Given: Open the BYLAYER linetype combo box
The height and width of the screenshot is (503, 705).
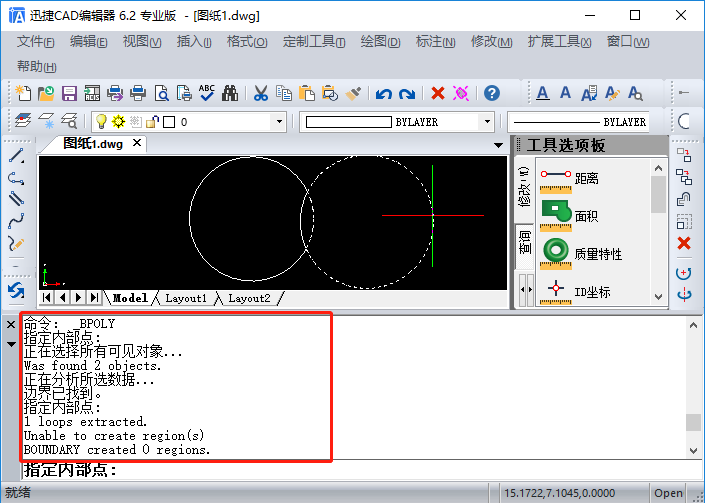Looking at the screenshot, I should [x=579, y=122].
